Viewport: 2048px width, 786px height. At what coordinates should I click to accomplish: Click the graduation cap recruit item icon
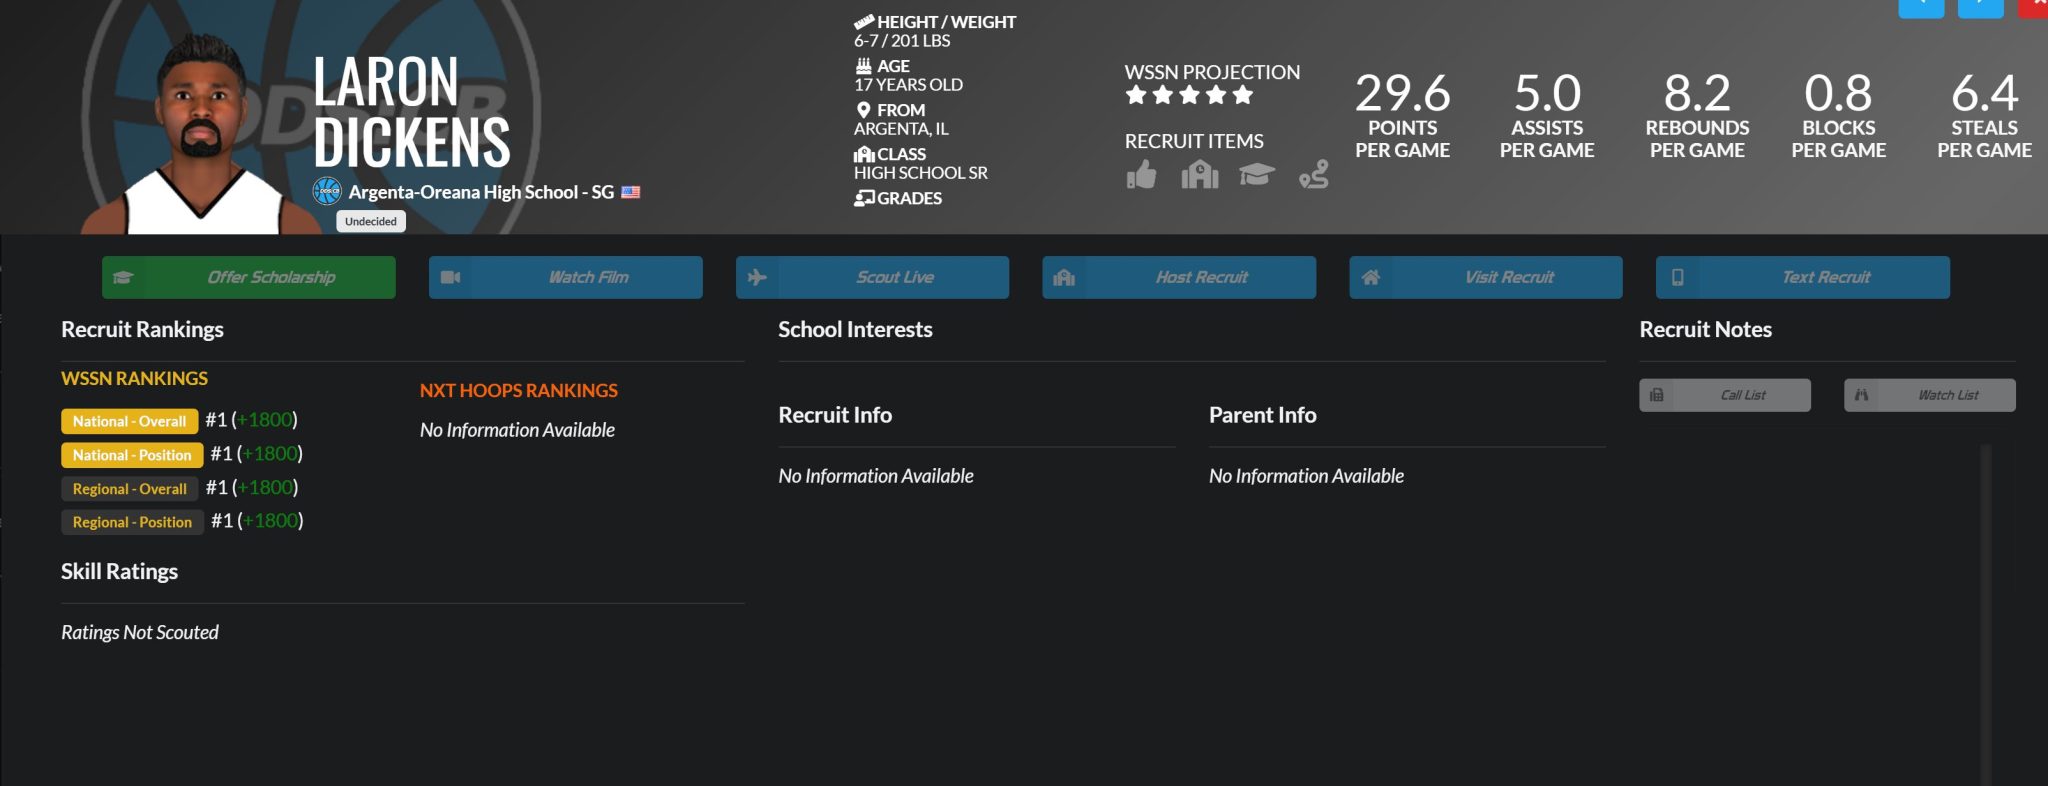(x=1256, y=175)
